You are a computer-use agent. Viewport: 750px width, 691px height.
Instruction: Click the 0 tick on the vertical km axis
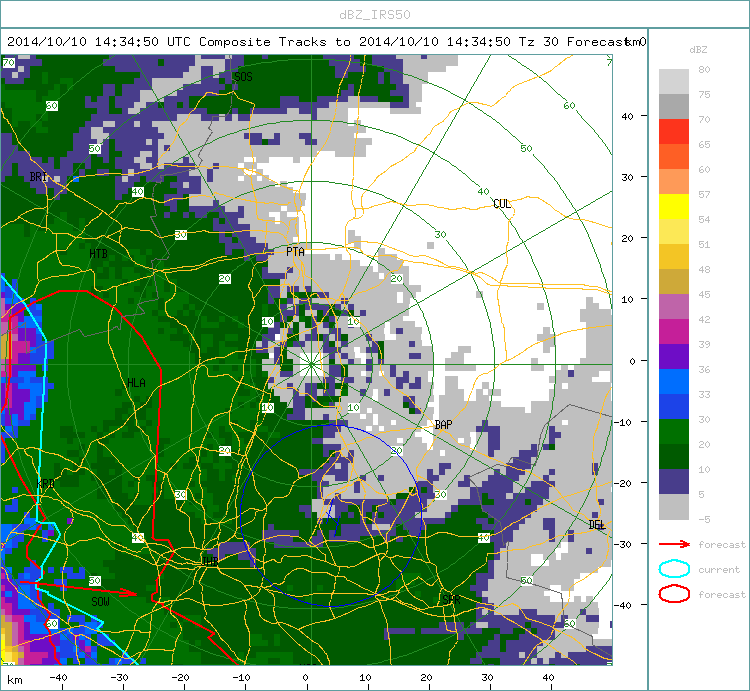pyautogui.click(x=632, y=361)
